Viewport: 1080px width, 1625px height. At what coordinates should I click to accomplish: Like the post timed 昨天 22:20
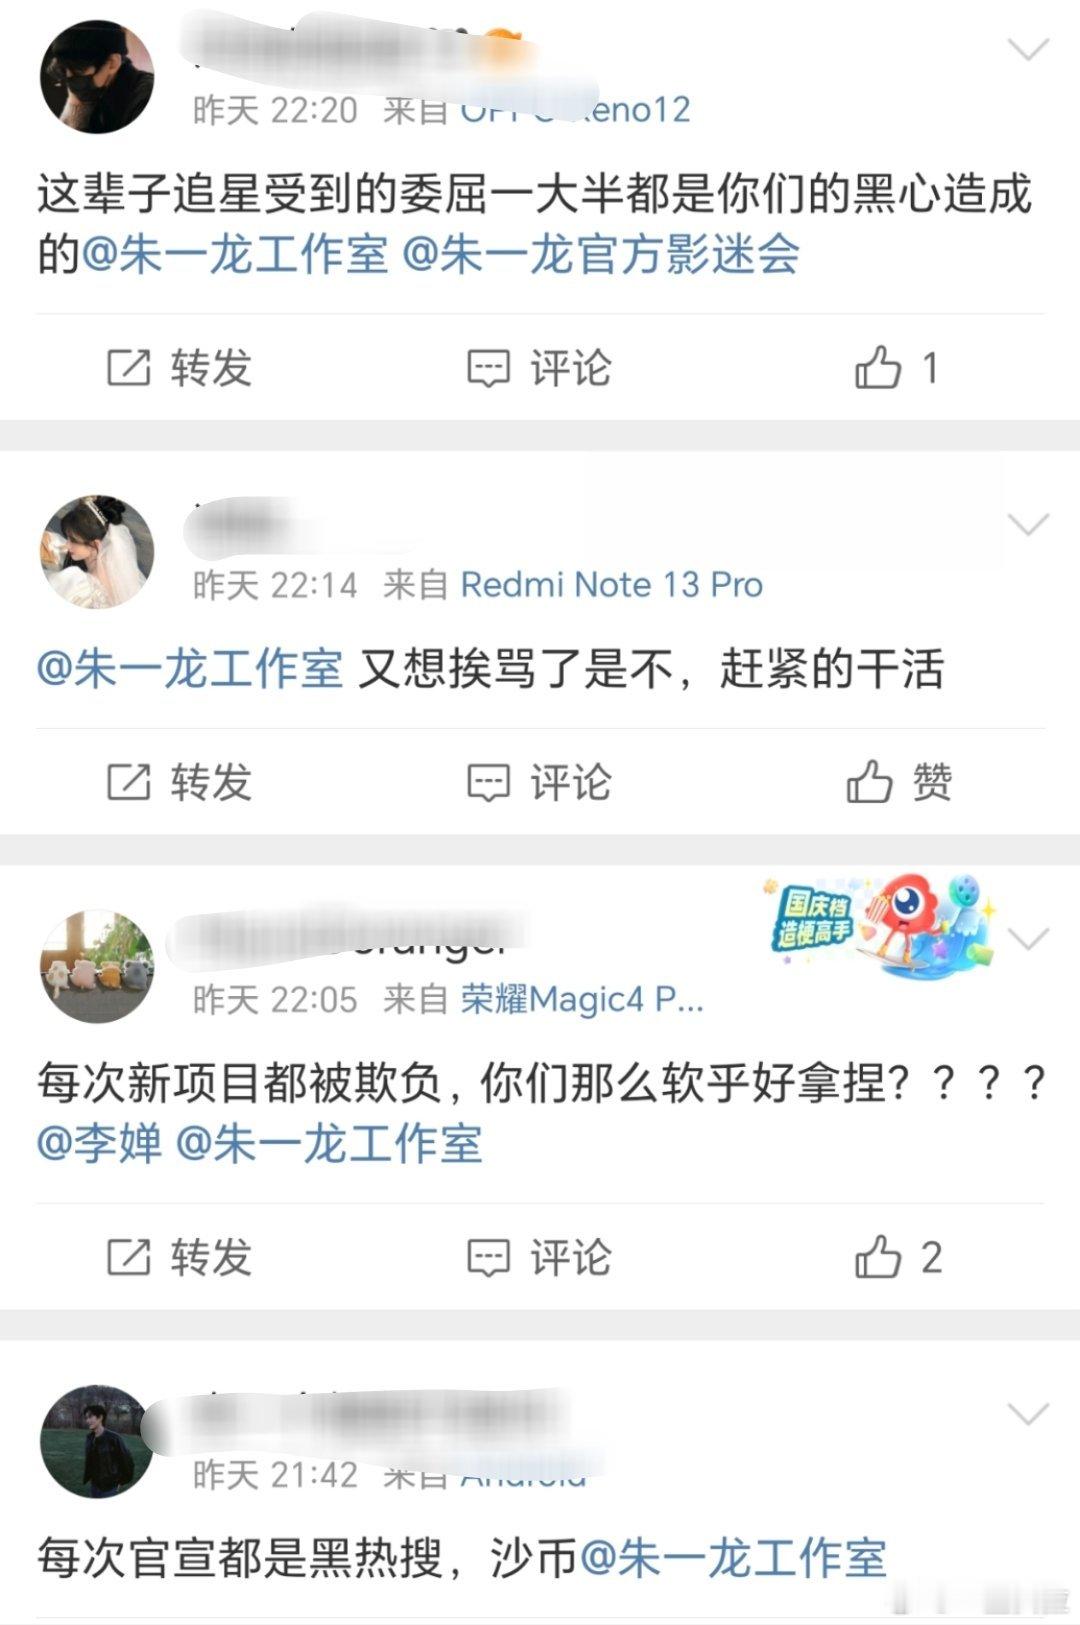coord(897,368)
